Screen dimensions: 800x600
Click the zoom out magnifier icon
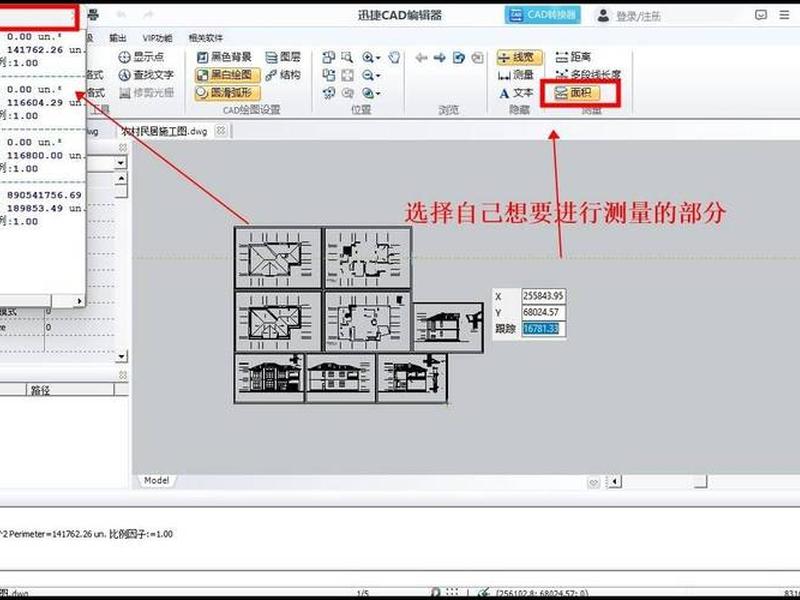367,76
